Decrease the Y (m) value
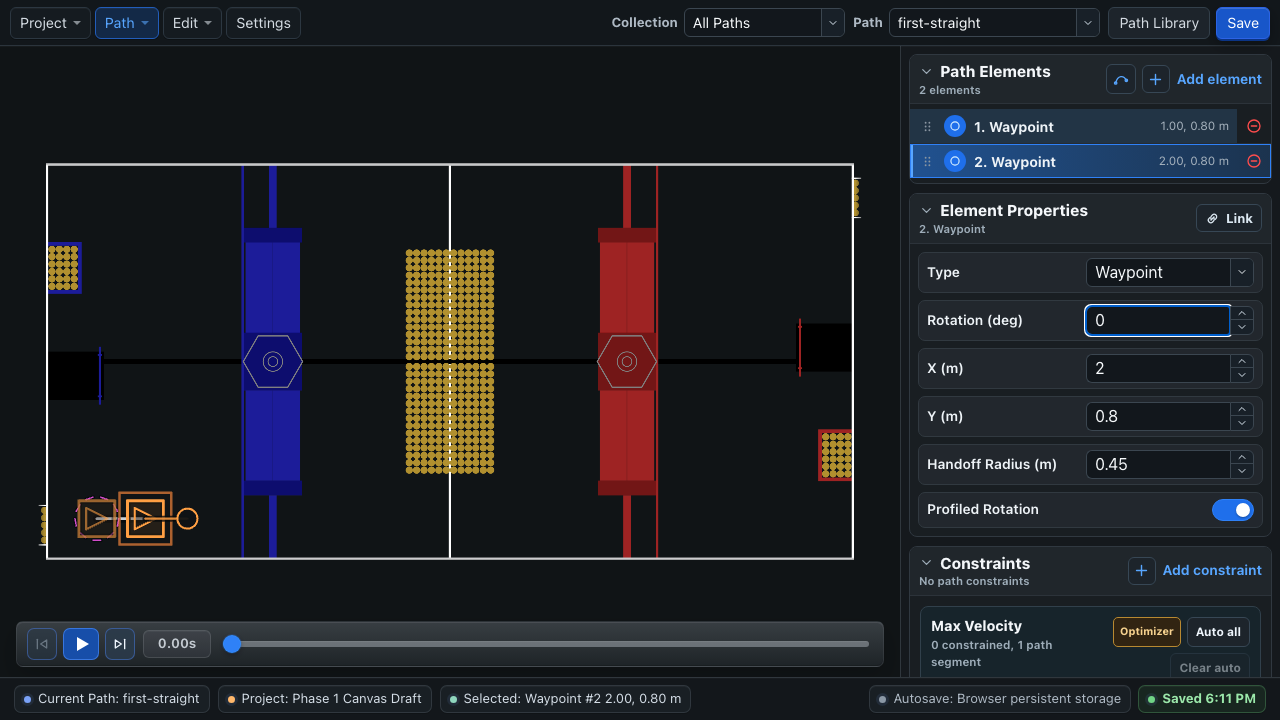The image size is (1280, 720). (x=1242, y=423)
